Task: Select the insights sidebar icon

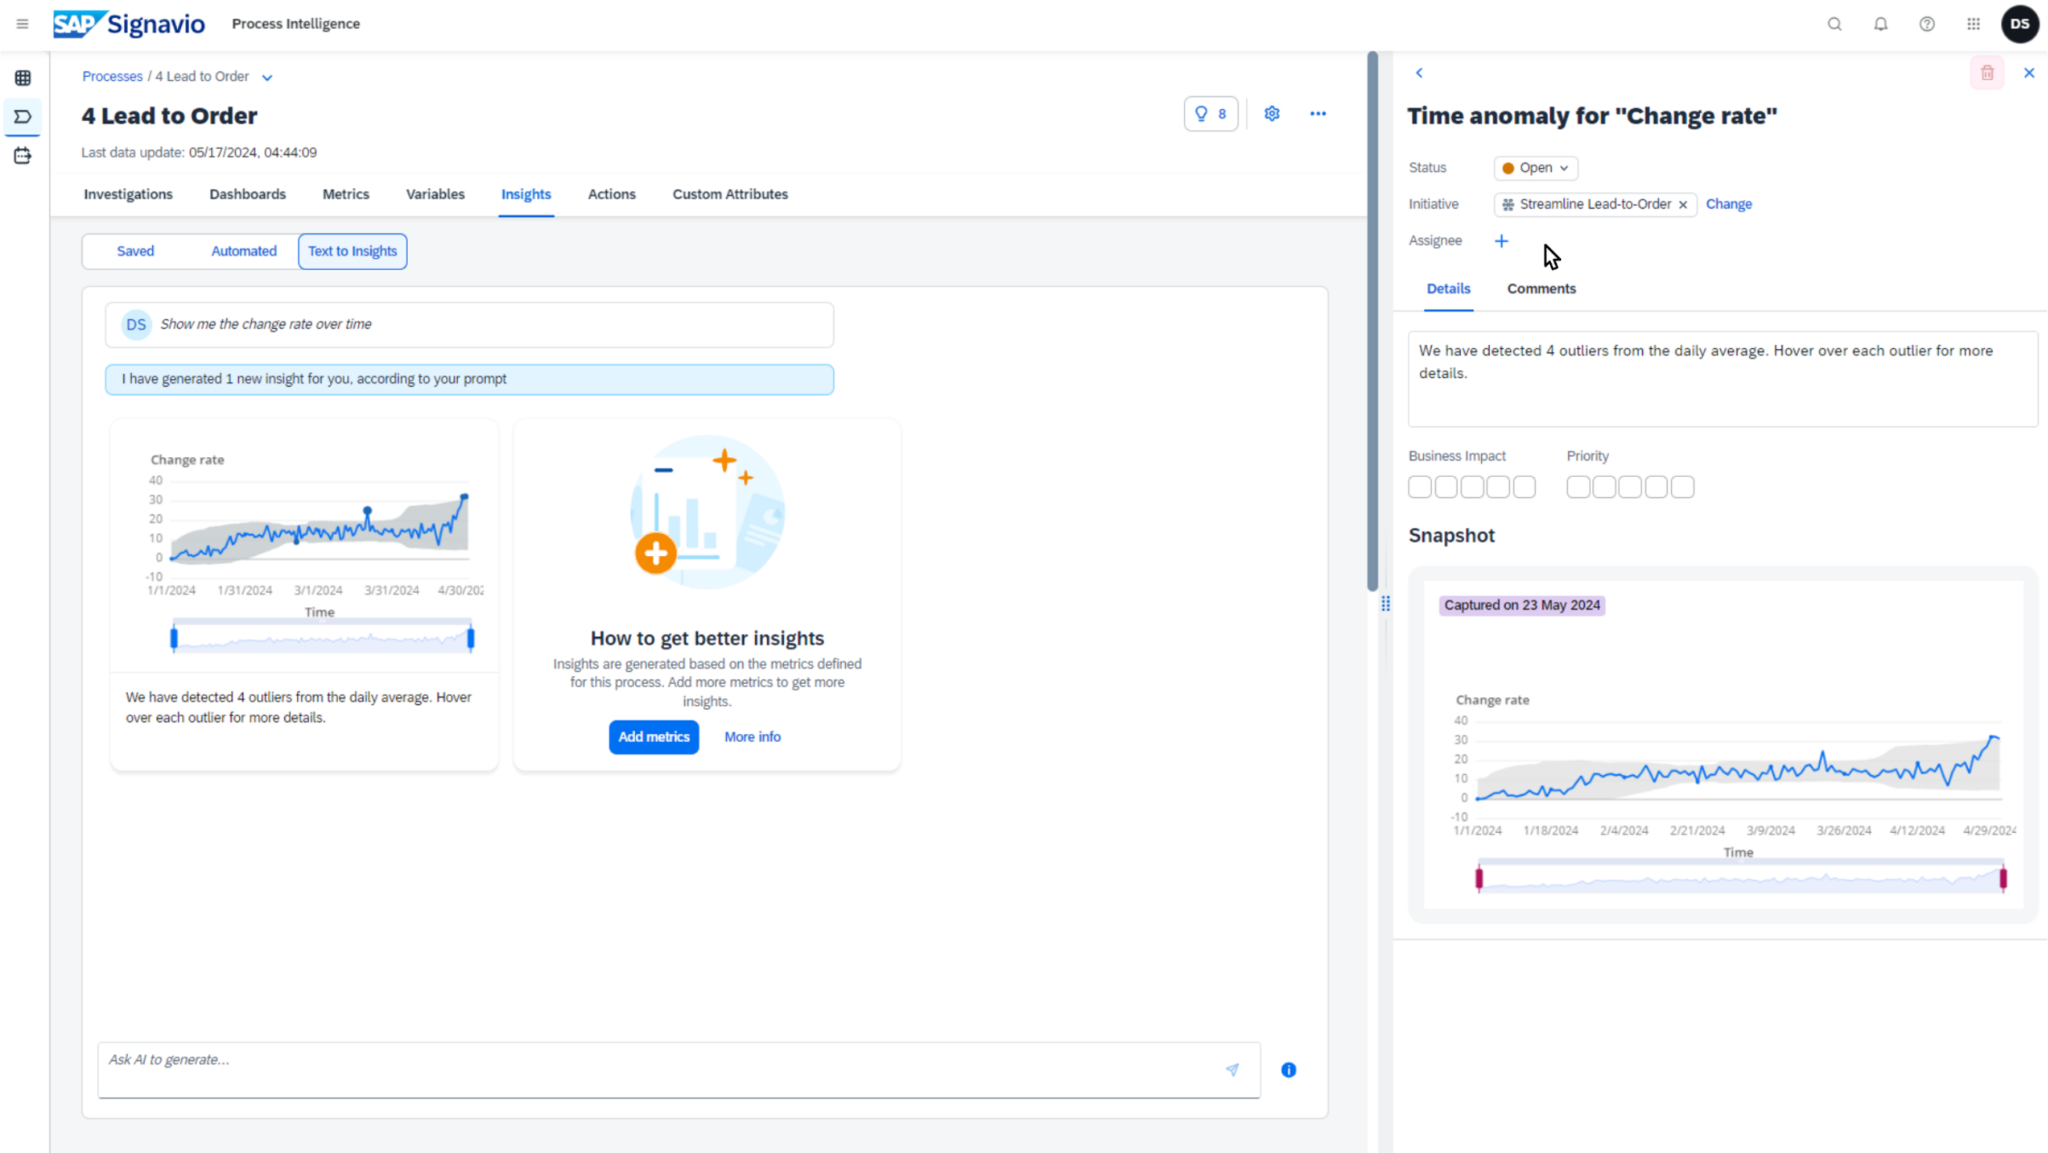Action: pyautogui.click(x=22, y=117)
